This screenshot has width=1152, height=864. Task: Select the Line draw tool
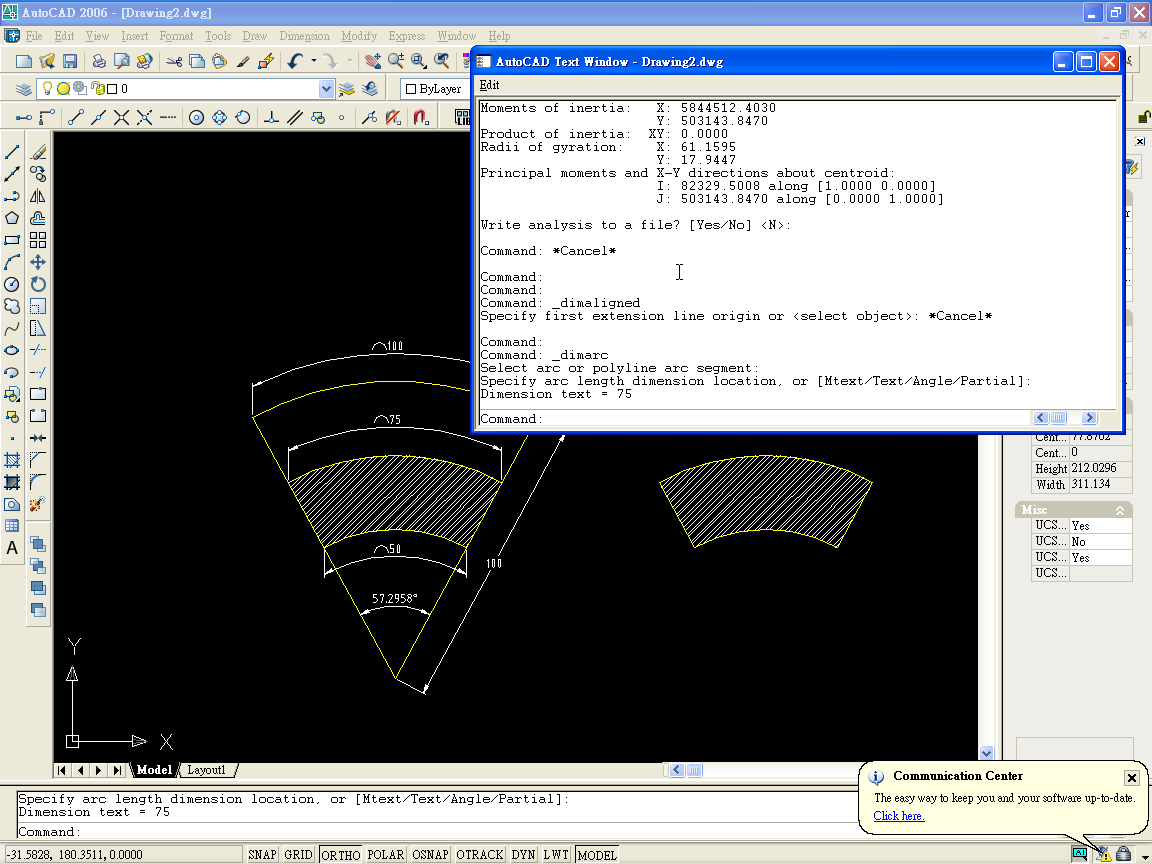pyautogui.click(x=12, y=152)
